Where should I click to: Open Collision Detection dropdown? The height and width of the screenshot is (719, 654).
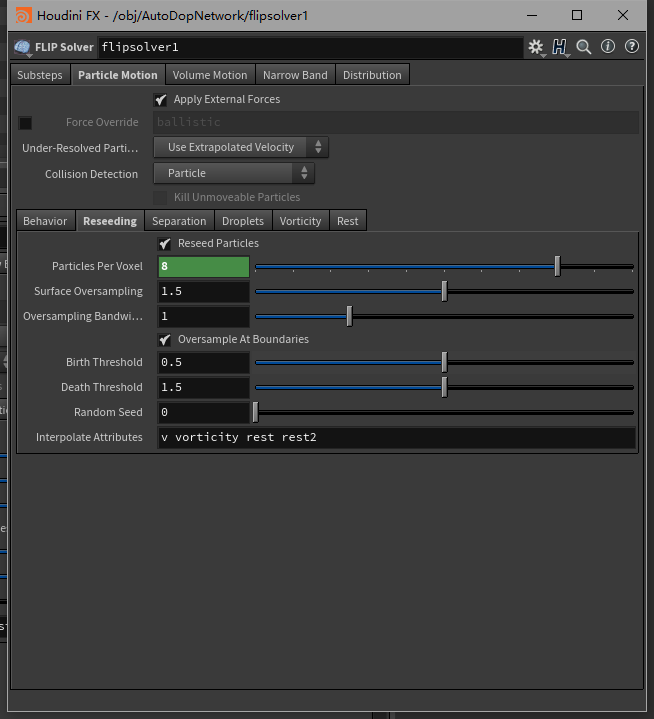[234, 173]
